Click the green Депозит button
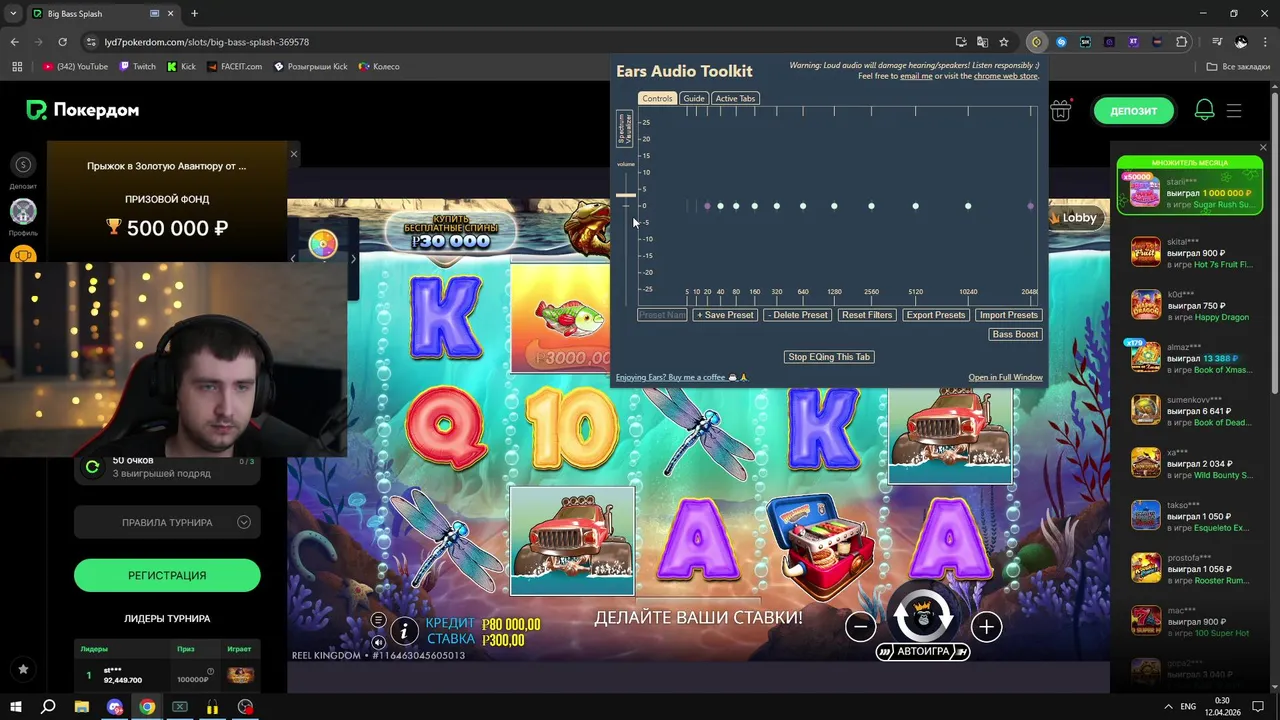 tap(1133, 111)
